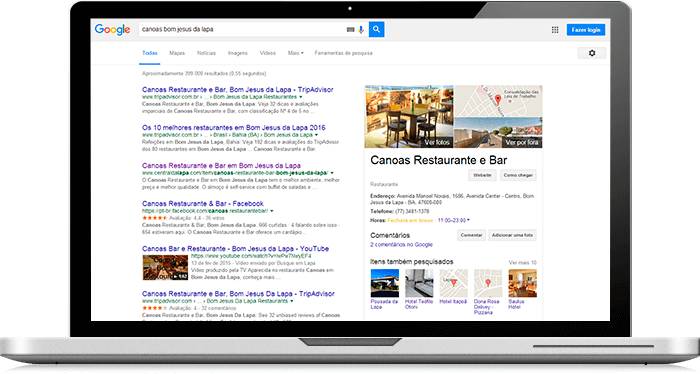Expand arrow next to last tripadvisor URL

coord(292,301)
